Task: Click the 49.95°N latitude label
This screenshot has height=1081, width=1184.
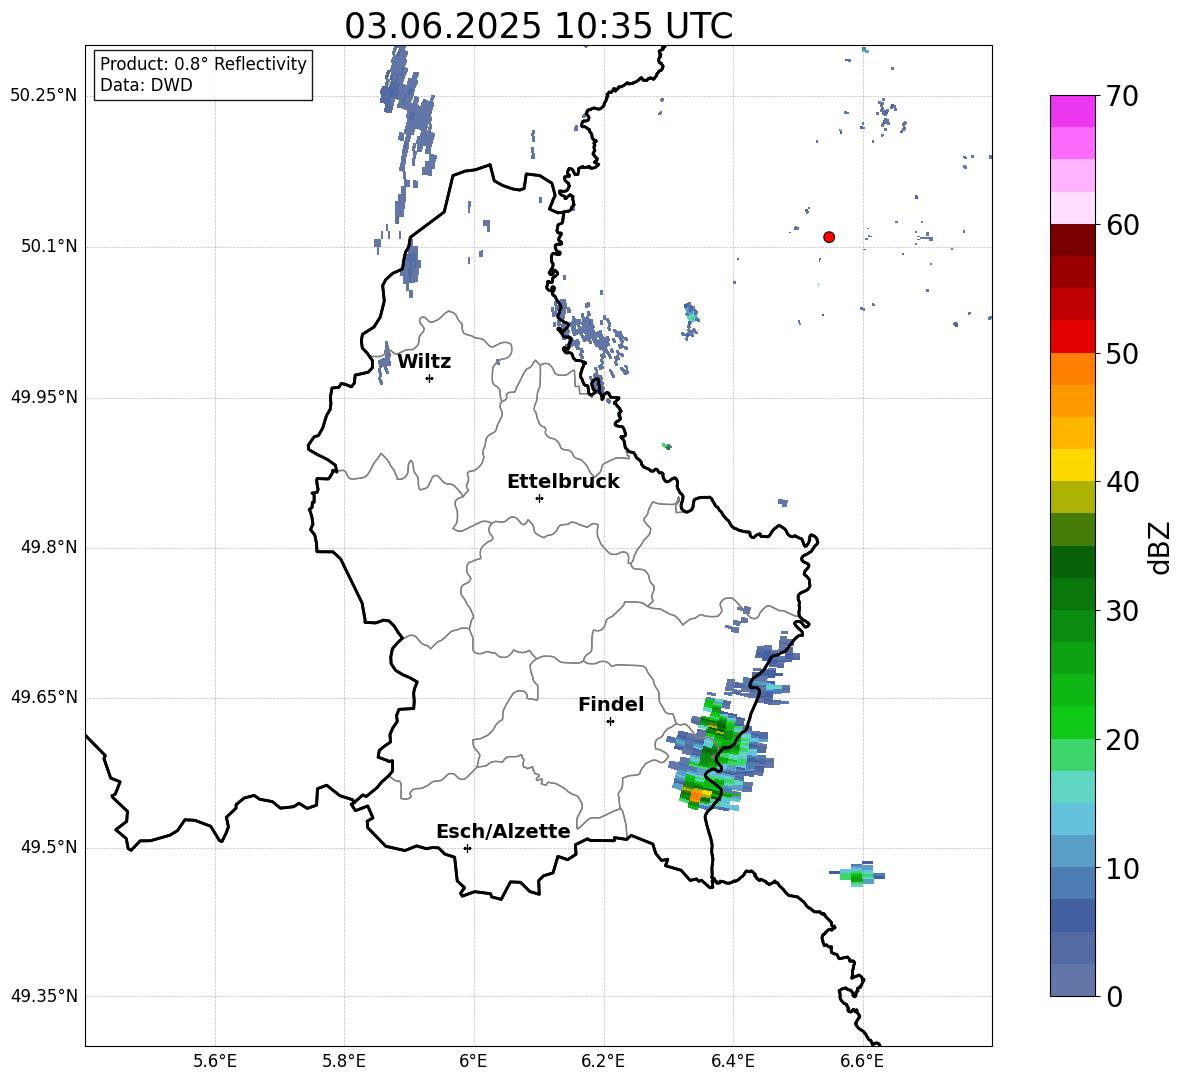Action: pos(43,397)
